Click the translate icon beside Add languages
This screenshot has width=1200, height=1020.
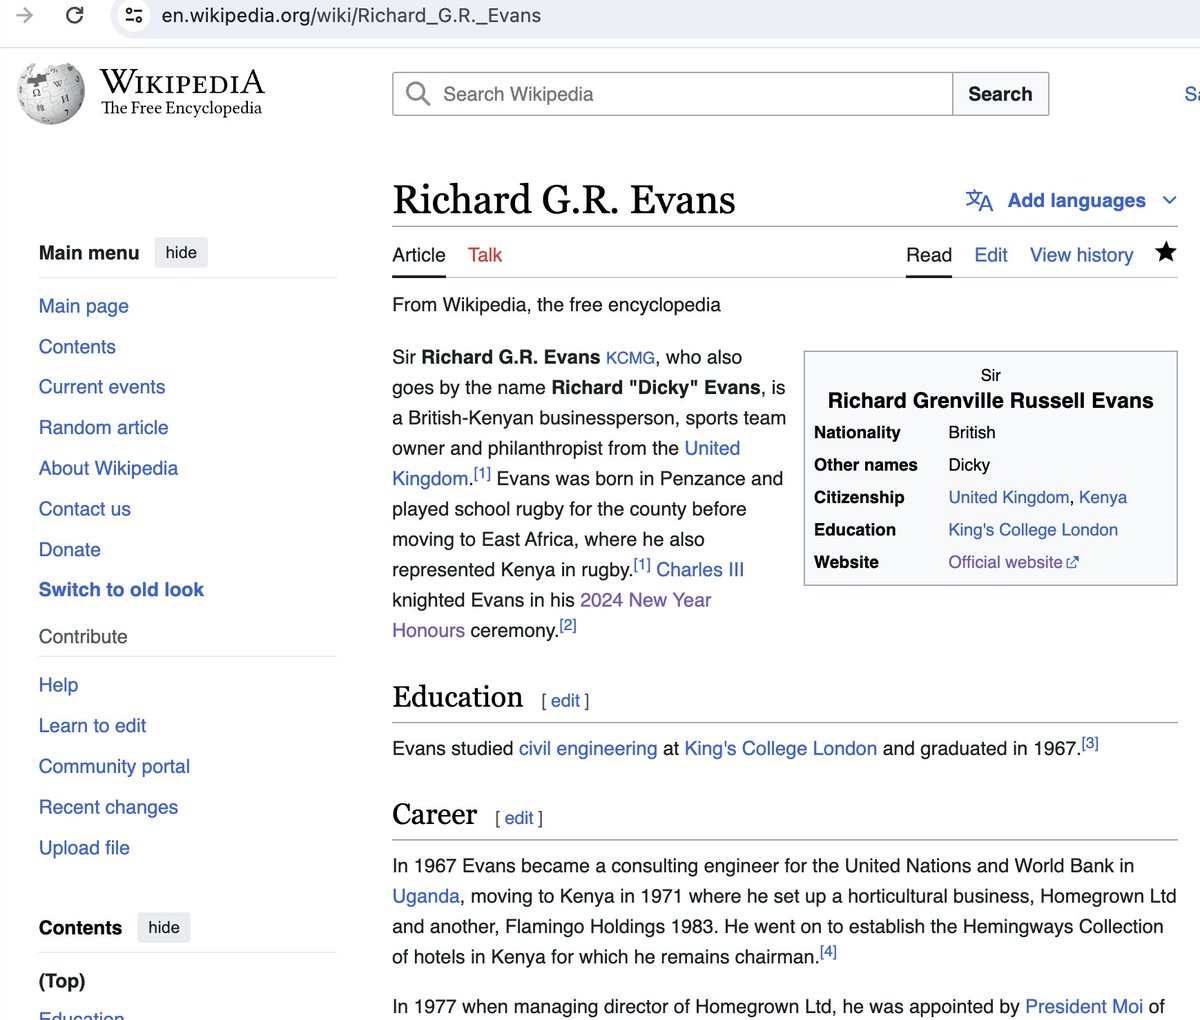pos(979,200)
